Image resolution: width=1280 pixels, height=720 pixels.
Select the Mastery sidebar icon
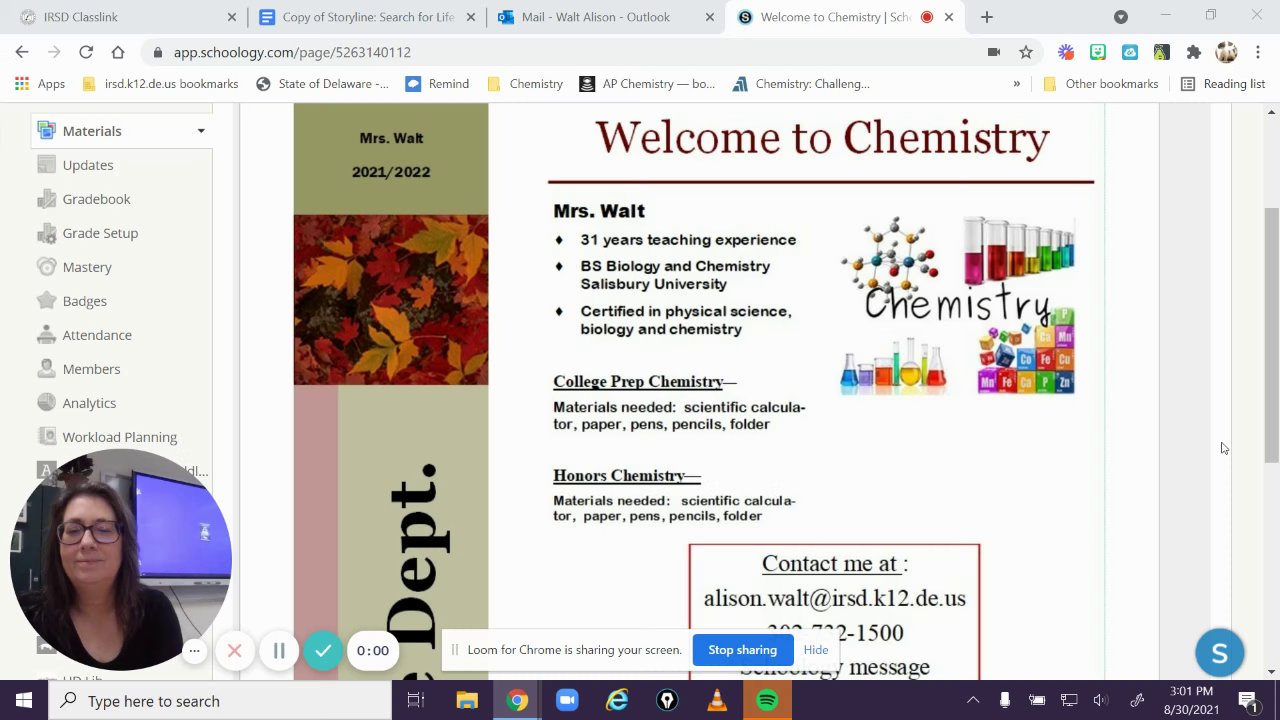(x=46, y=267)
